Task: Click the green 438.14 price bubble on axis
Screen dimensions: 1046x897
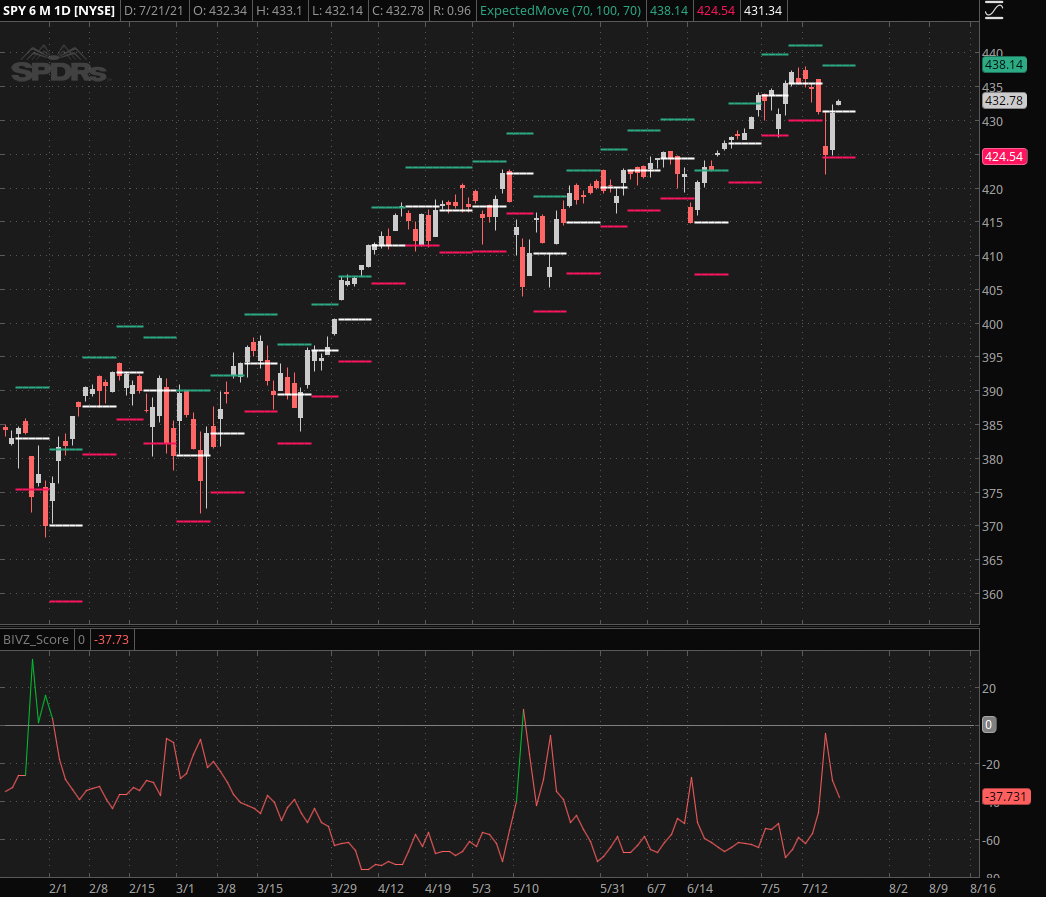Action: pyautogui.click(x=1004, y=64)
